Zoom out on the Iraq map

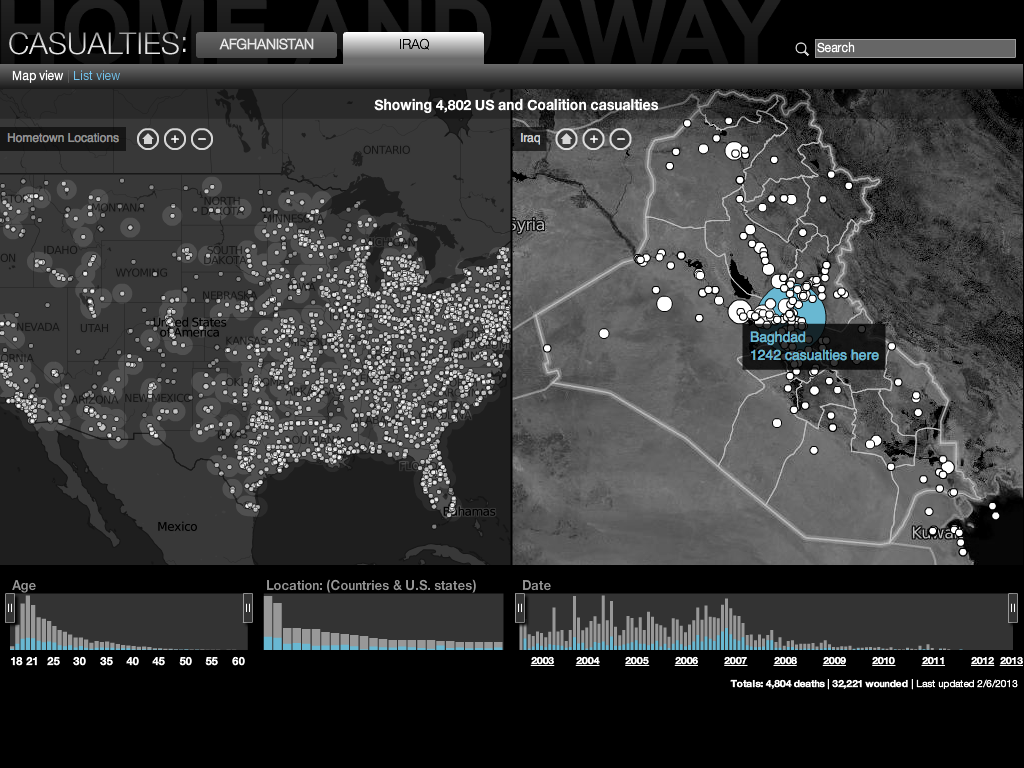tap(620, 139)
